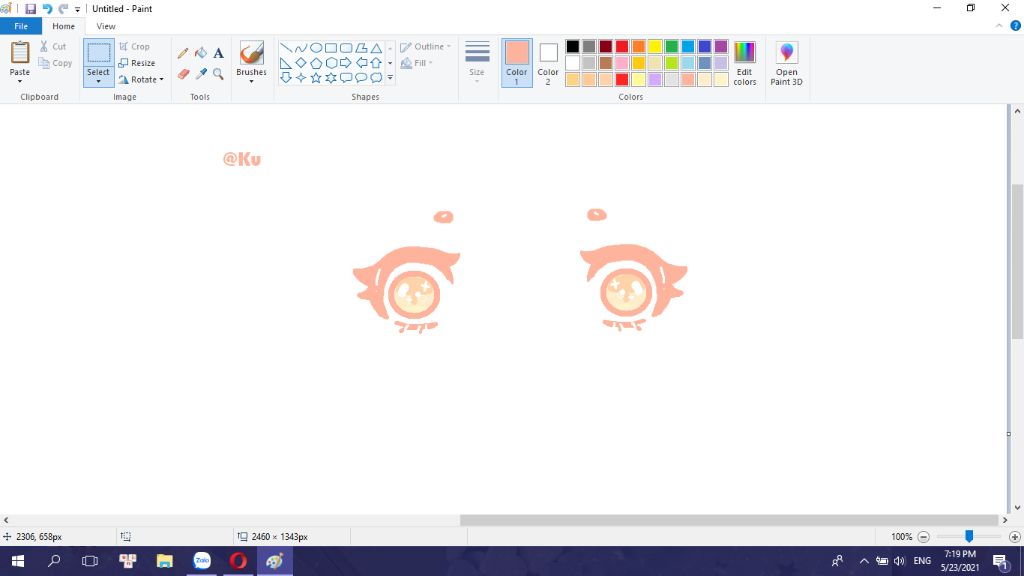This screenshot has height=576, width=1024.
Task: Click the Paste clipboard button
Action: (20, 58)
